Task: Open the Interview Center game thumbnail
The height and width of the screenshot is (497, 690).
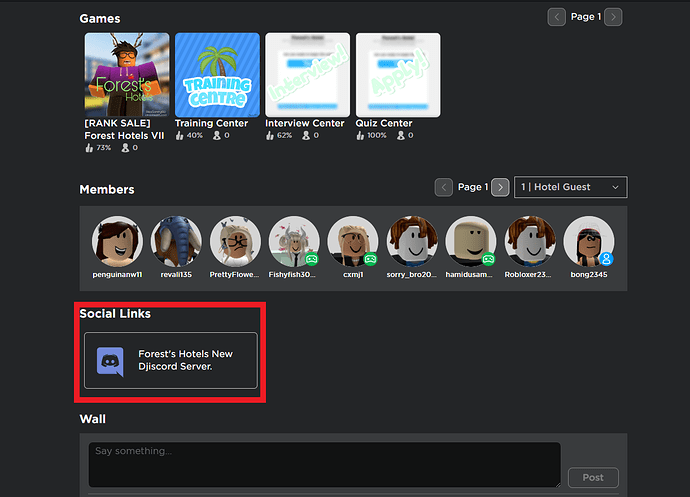Action: pos(308,75)
